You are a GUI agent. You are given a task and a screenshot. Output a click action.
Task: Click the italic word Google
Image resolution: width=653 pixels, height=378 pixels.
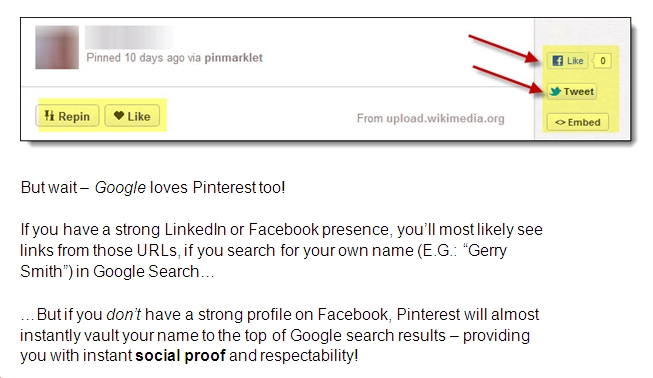pos(120,188)
